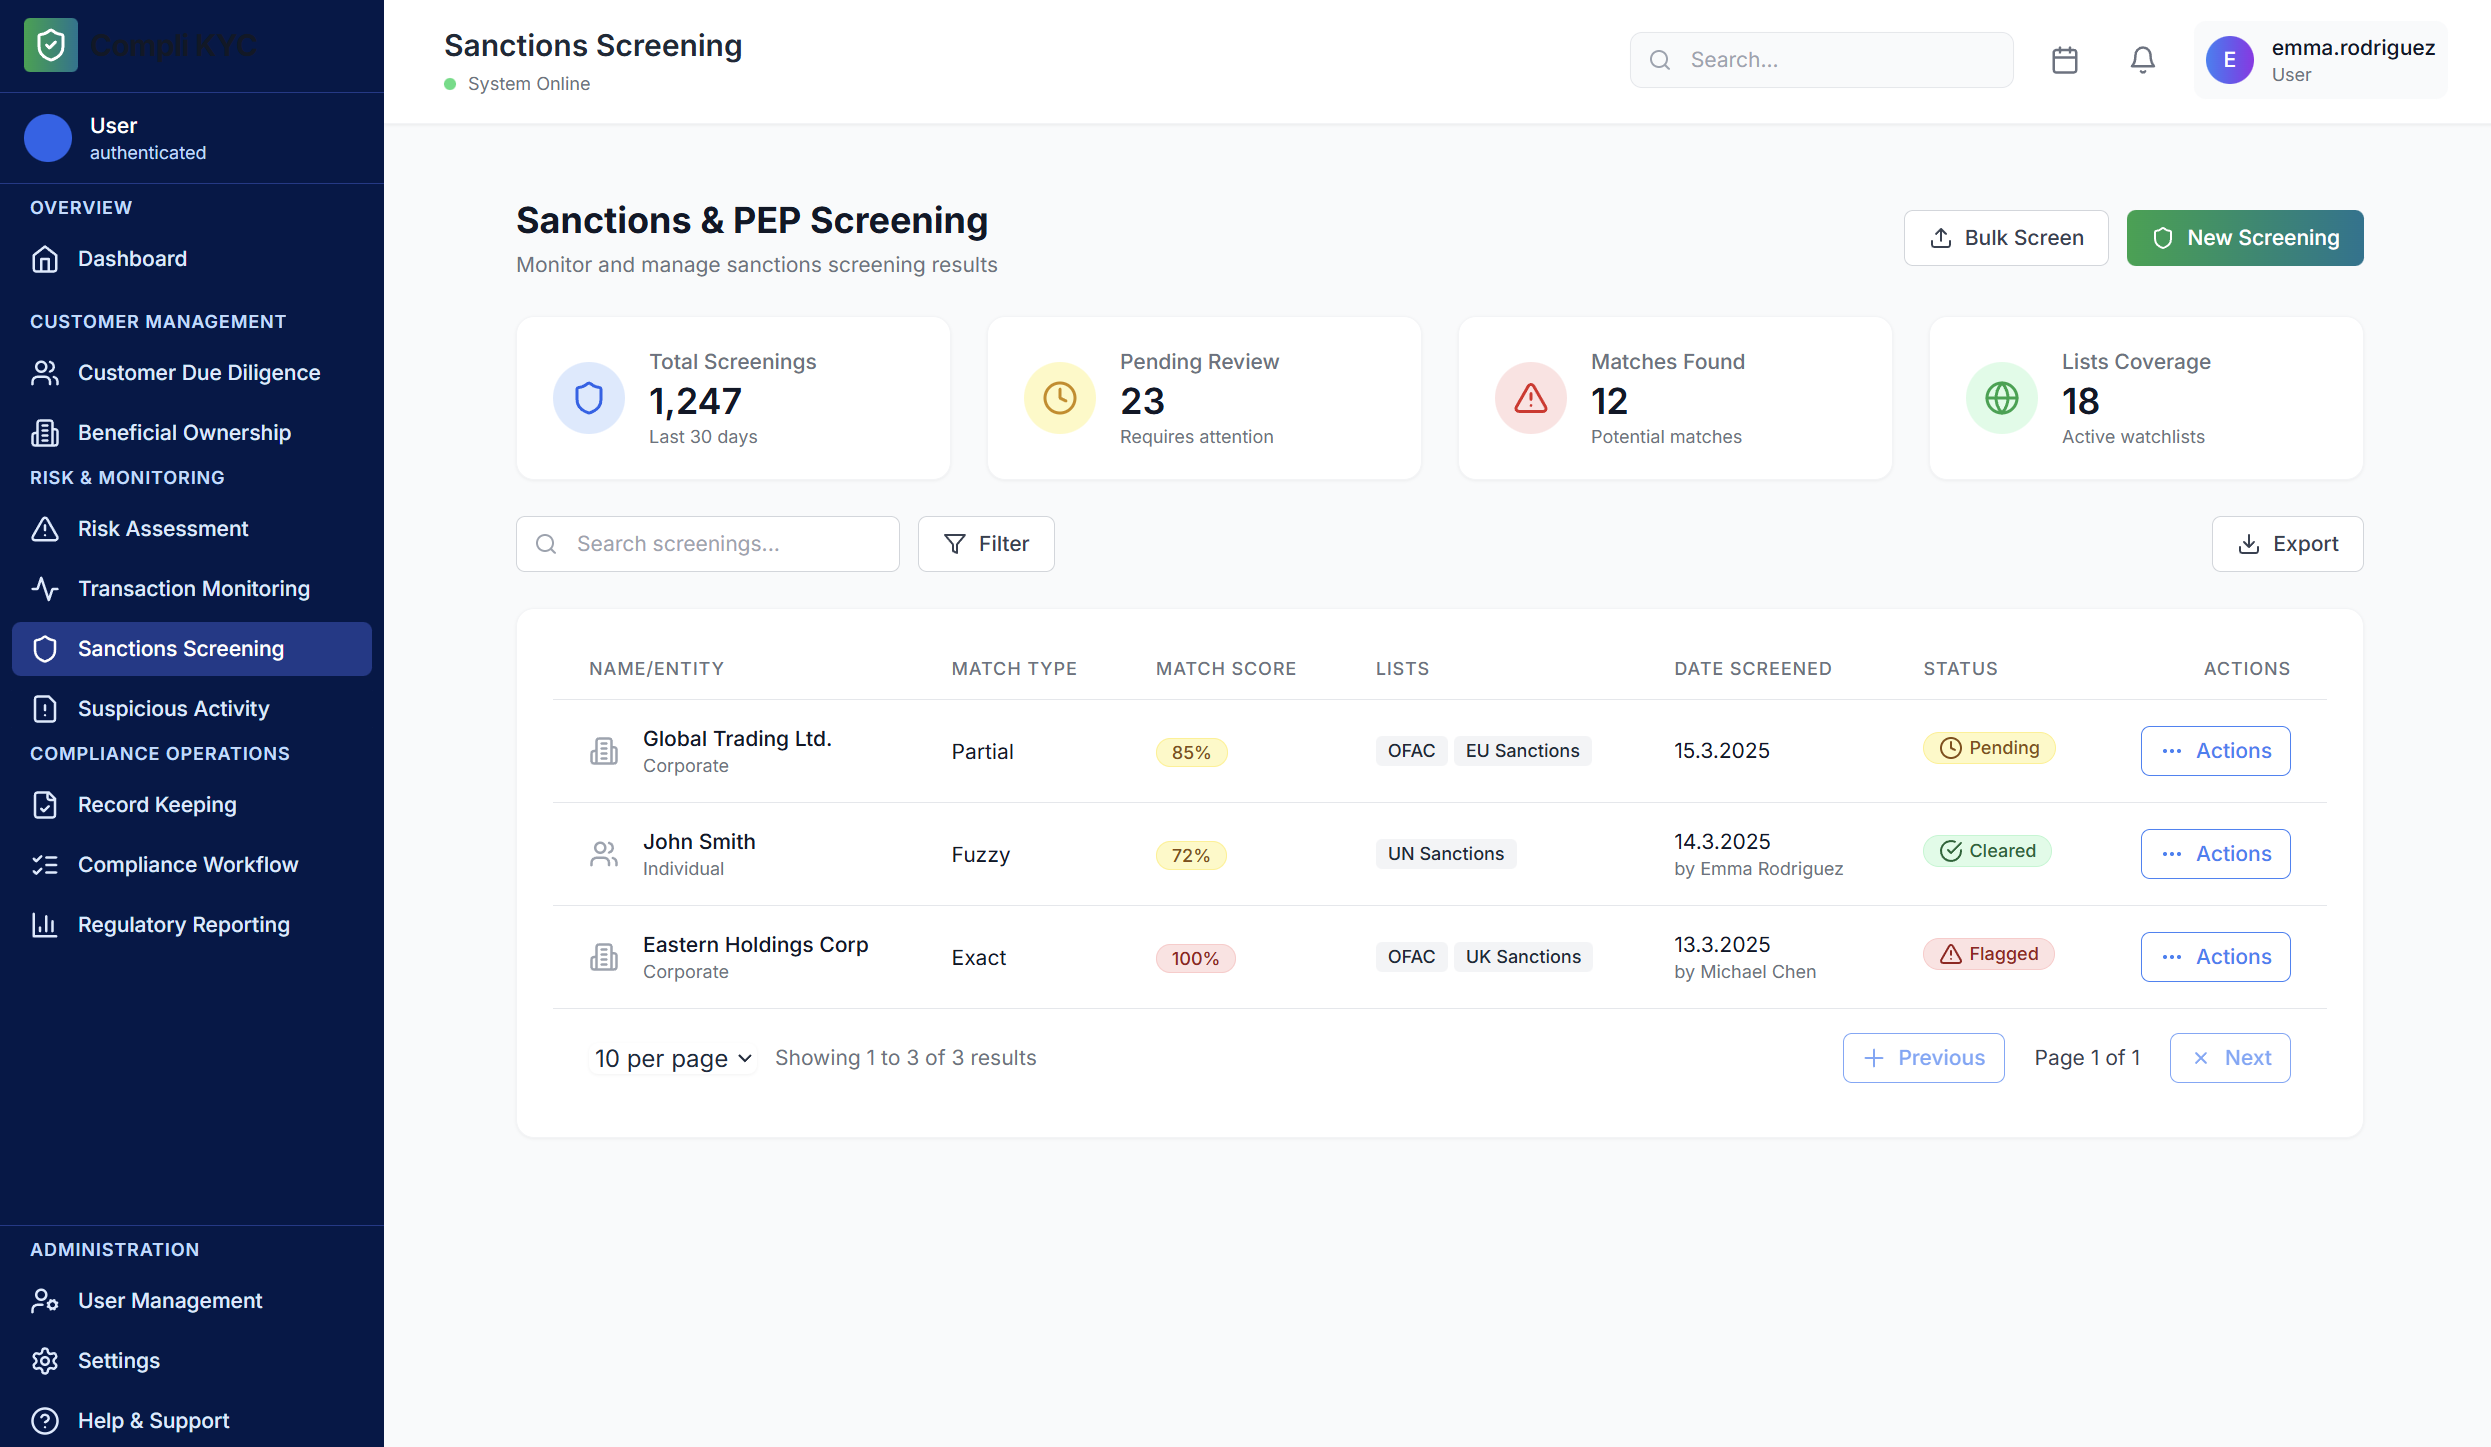The height and width of the screenshot is (1447, 2491).
Task: Navigate to Suspicious Activity page
Action: (173, 709)
